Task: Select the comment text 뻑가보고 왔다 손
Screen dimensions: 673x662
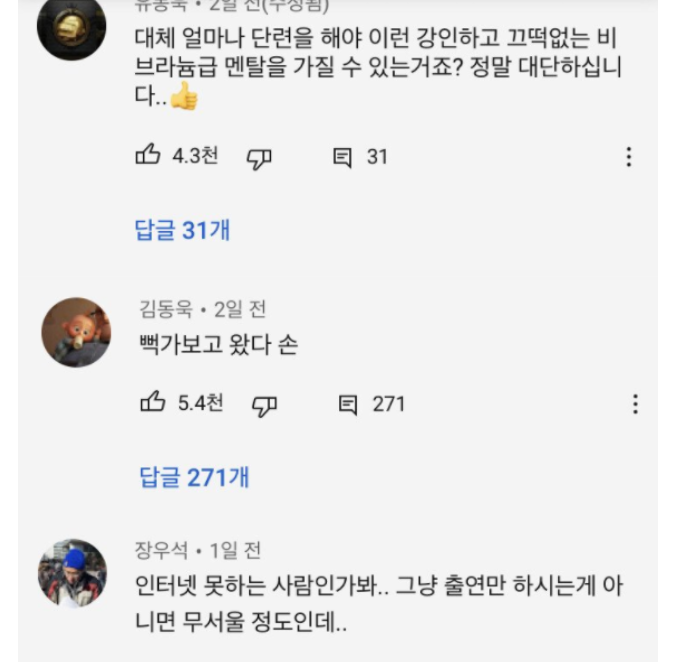Action: pyautogui.click(x=218, y=344)
